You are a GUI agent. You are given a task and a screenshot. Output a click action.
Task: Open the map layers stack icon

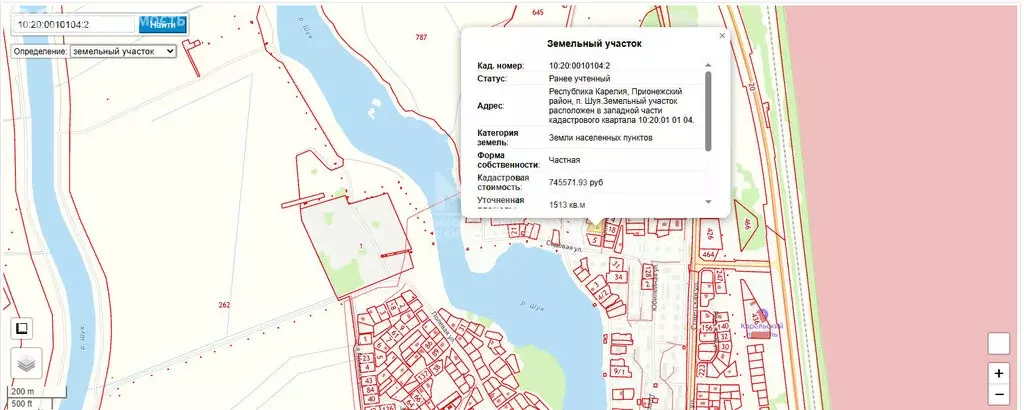(x=23, y=364)
